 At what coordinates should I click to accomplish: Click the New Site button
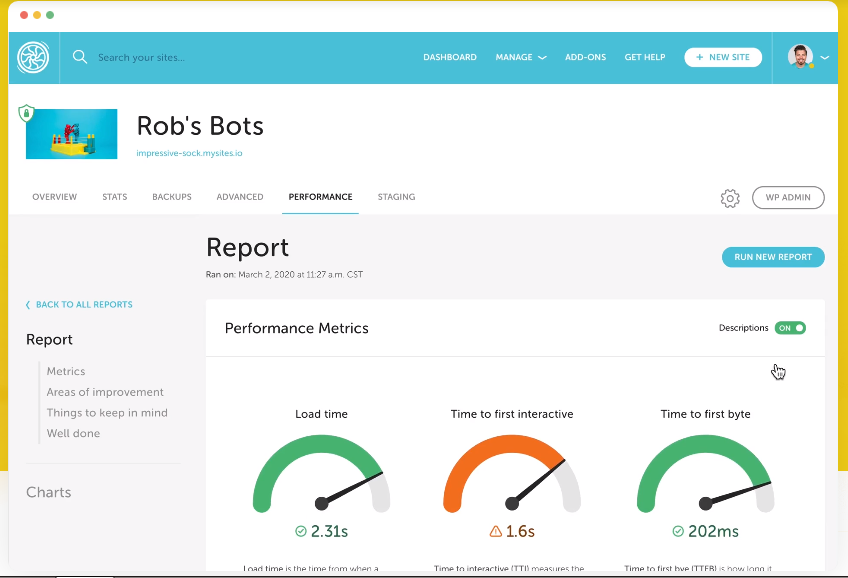point(723,57)
